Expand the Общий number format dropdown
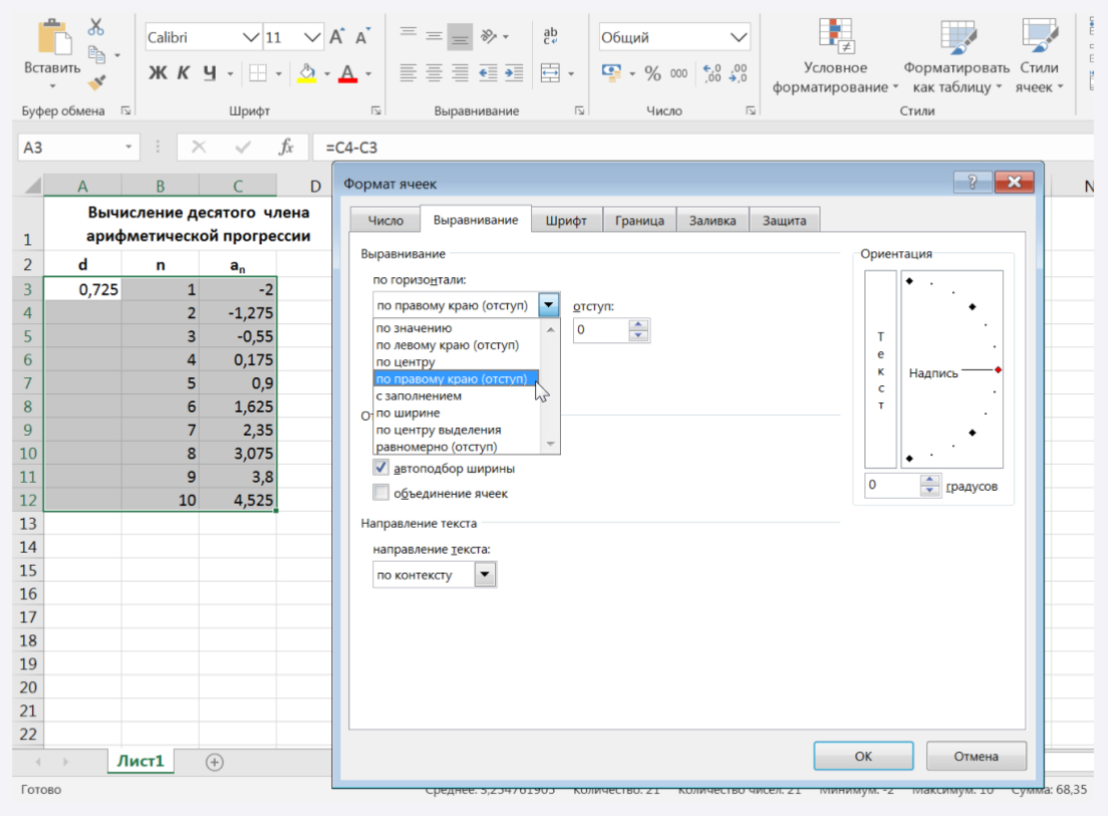Viewport: 1108px width, 816px height. click(739, 38)
